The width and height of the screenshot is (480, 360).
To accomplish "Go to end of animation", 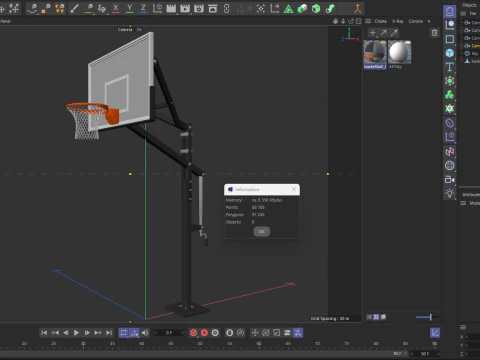I will click(109, 333).
